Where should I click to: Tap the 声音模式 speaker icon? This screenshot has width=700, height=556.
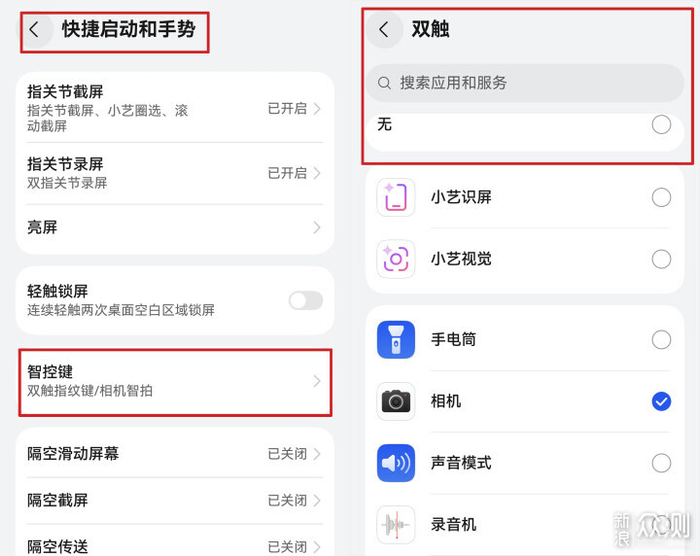tap(396, 463)
